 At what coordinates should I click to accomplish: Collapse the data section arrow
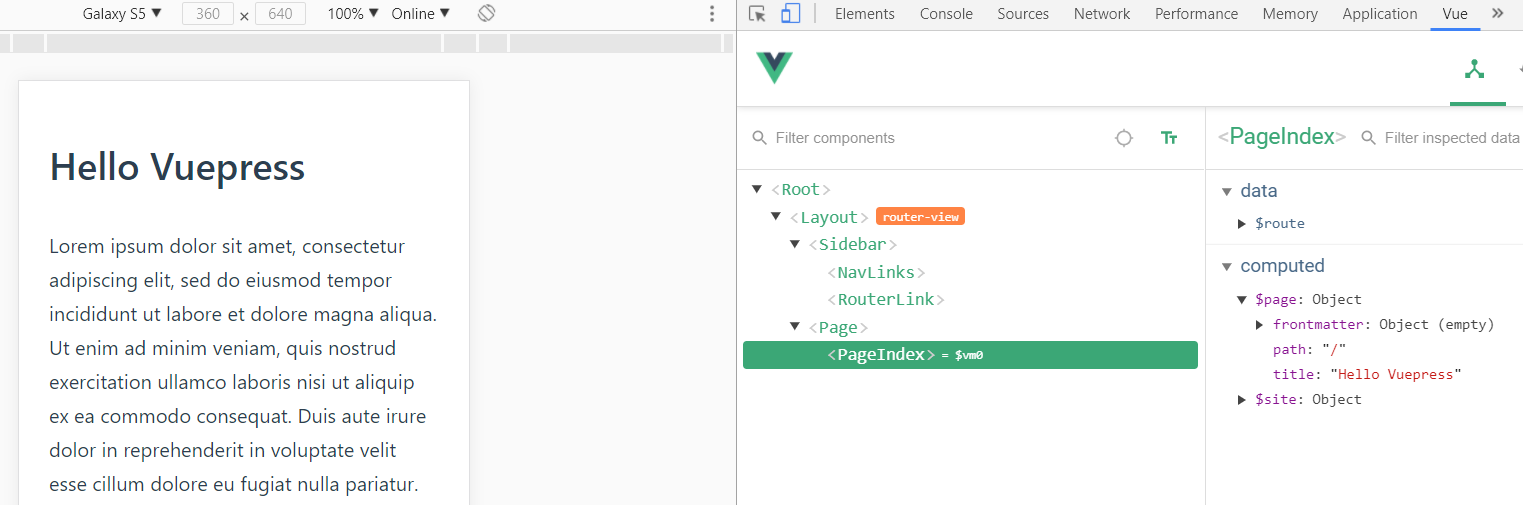pos(1226,191)
